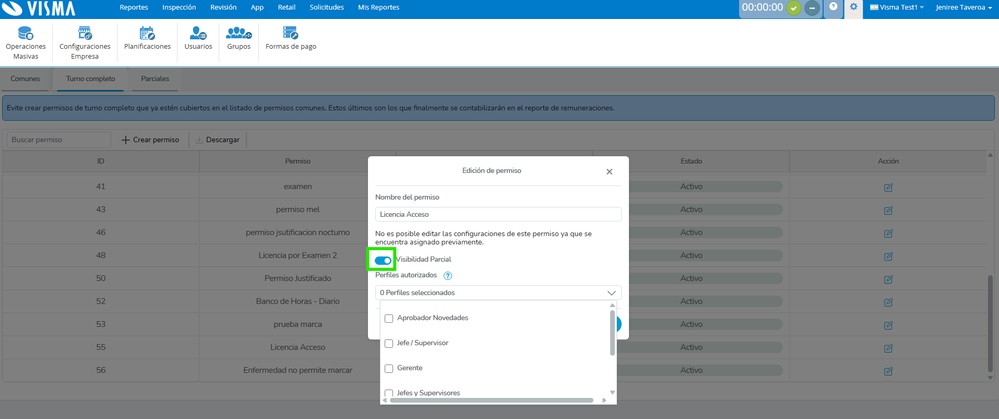Click the Descargar button

pos(218,140)
